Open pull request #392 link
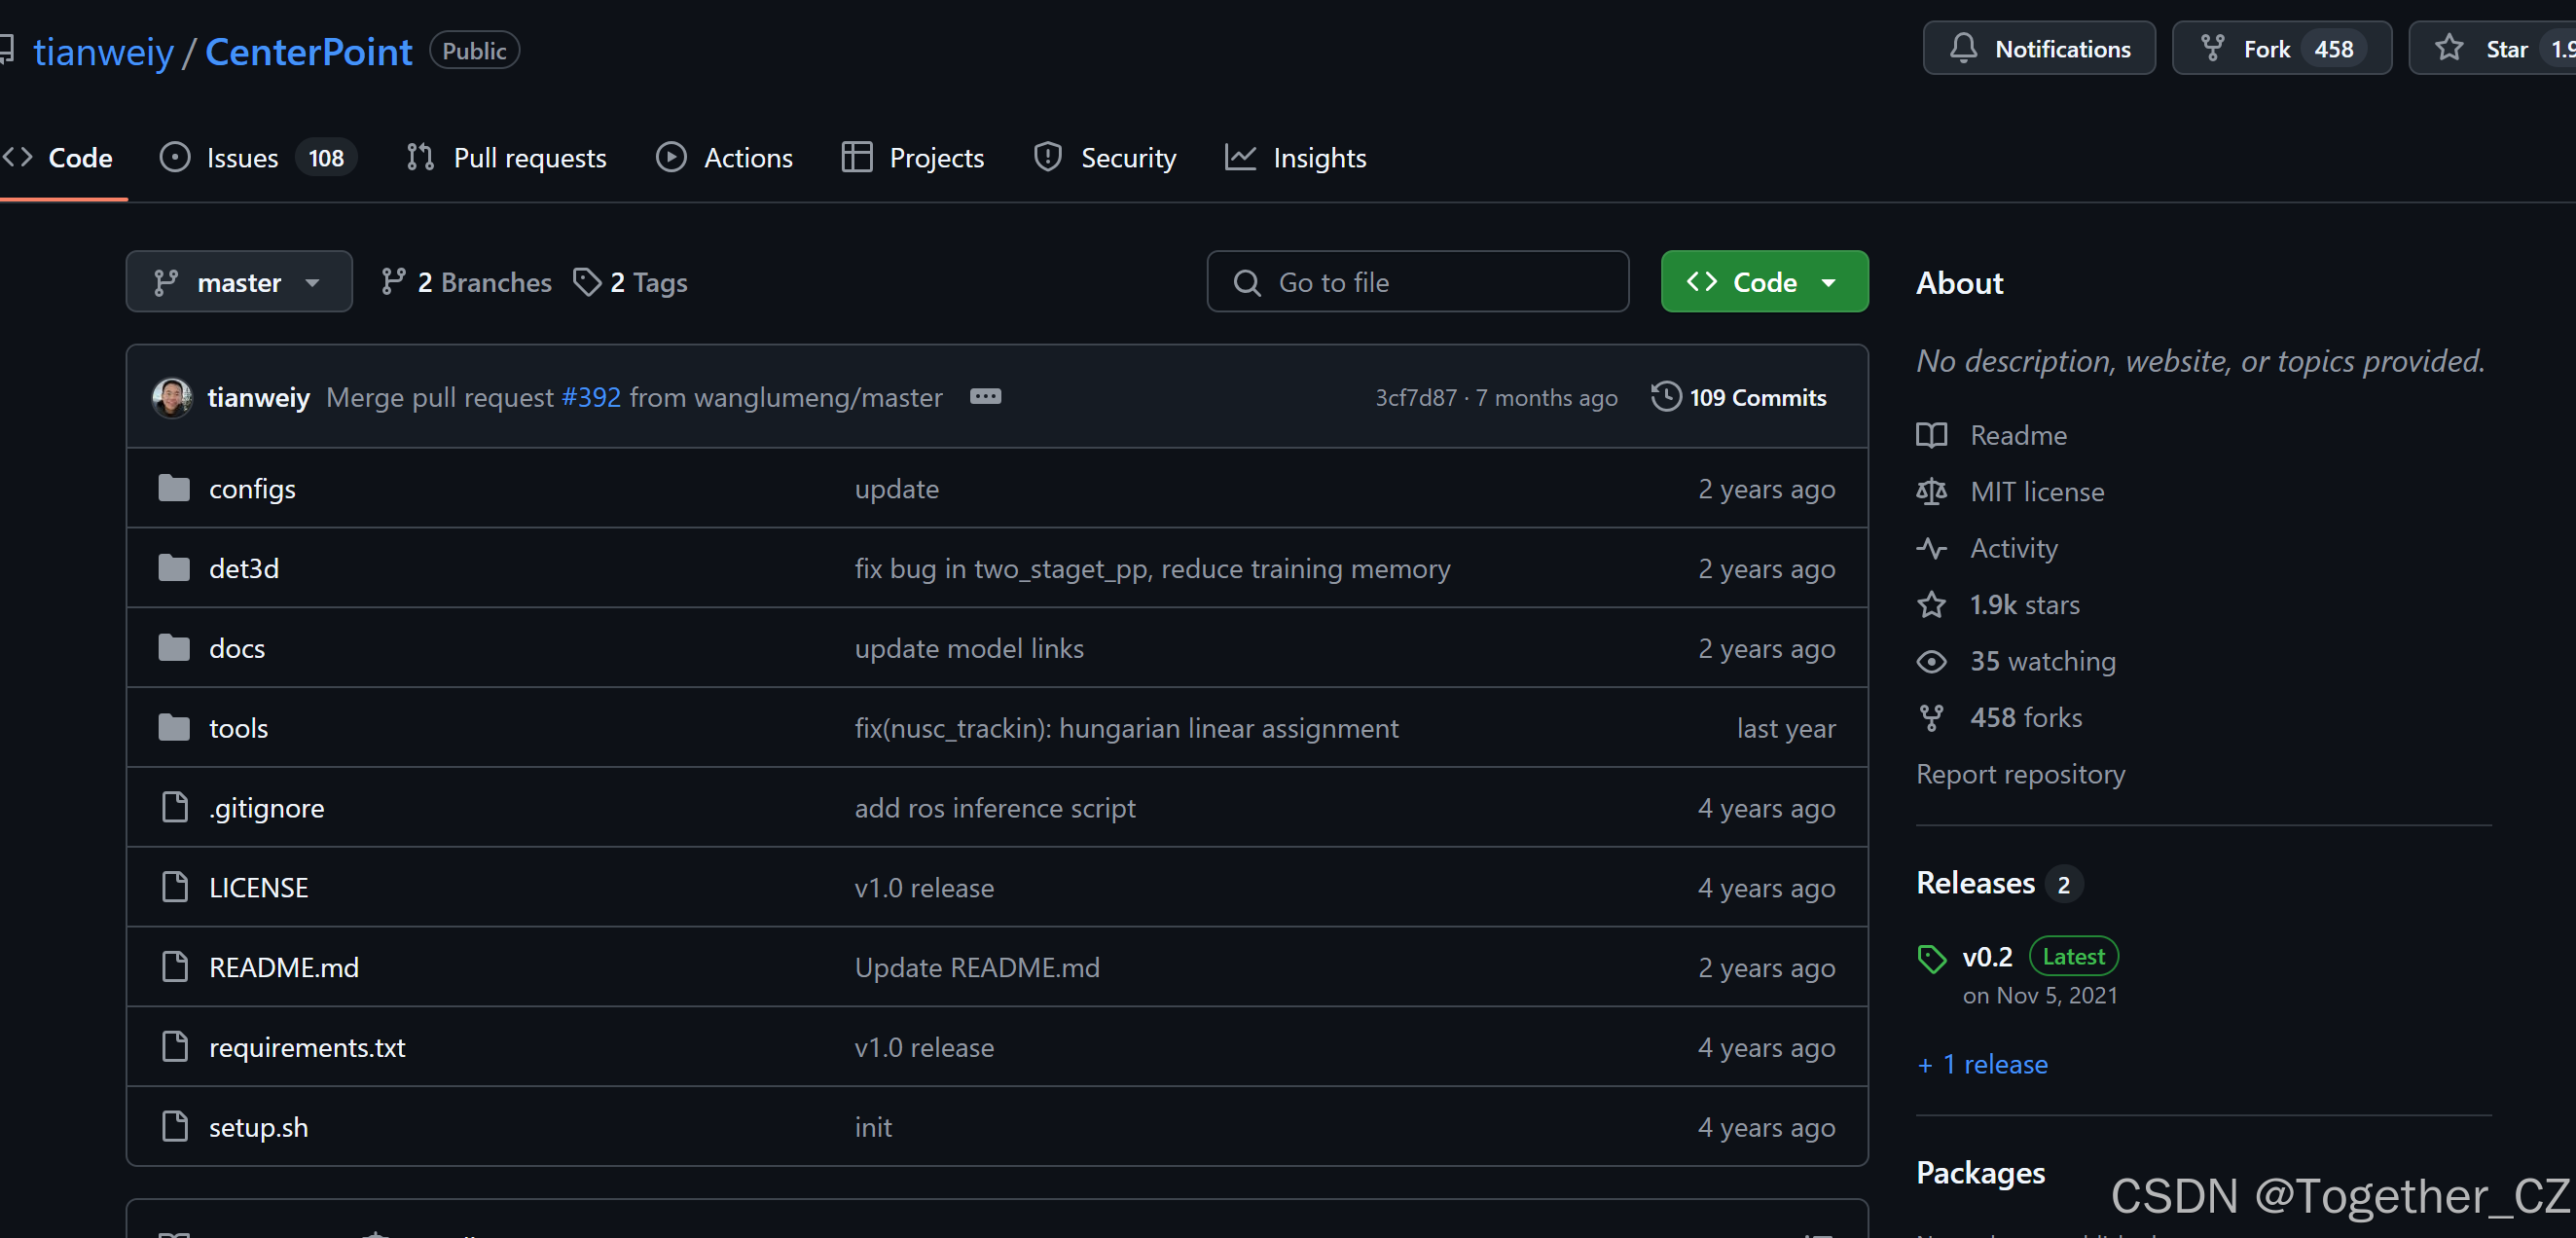 coord(591,398)
